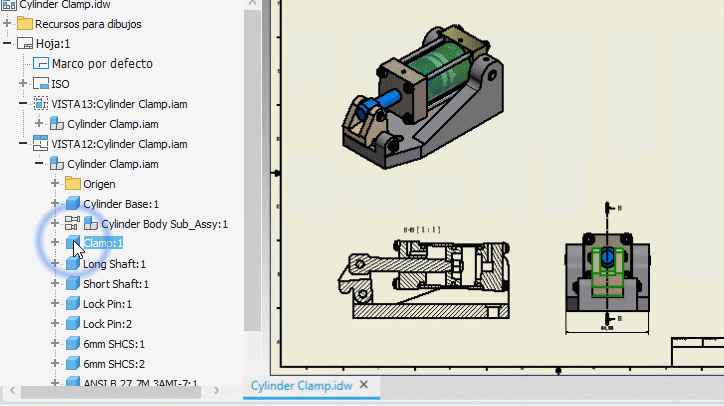This screenshot has height=406, width=724.
Task: Select the Hoja:1 label
Action: (53, 44)
